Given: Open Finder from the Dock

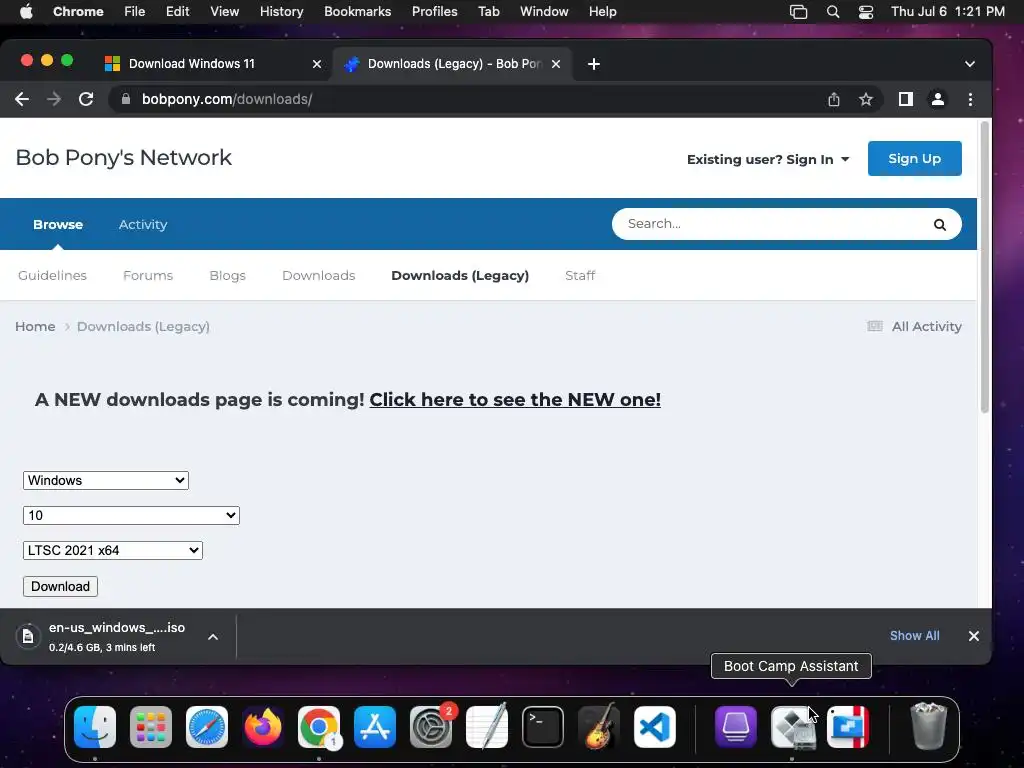Looking at the screenshot, I should tap(95, 727).
